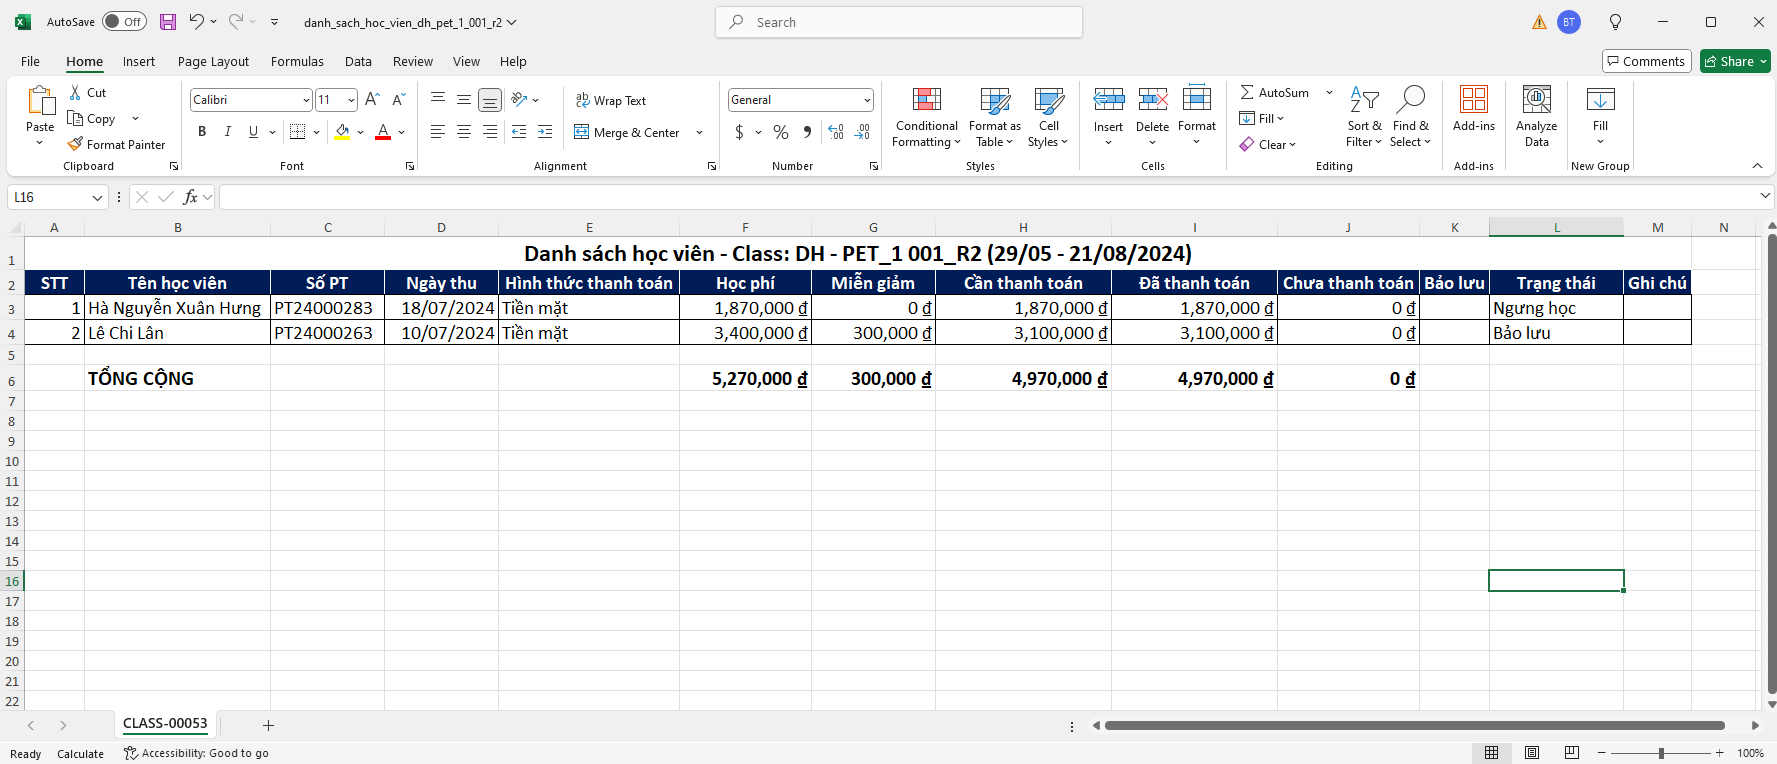Click the lightbulb ideas icon
The height and width of the screenshot is (764, 1777).
click(1615, 22)
